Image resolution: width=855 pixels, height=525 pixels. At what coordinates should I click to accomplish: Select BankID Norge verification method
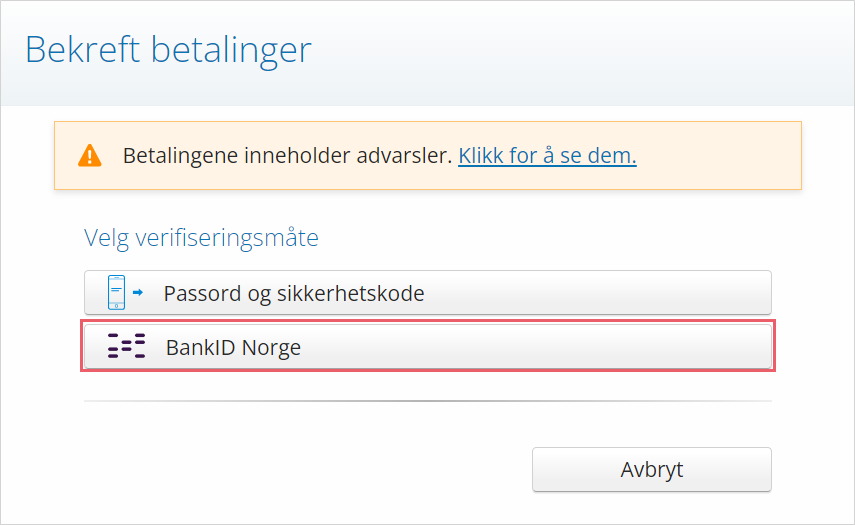point(428,347)
